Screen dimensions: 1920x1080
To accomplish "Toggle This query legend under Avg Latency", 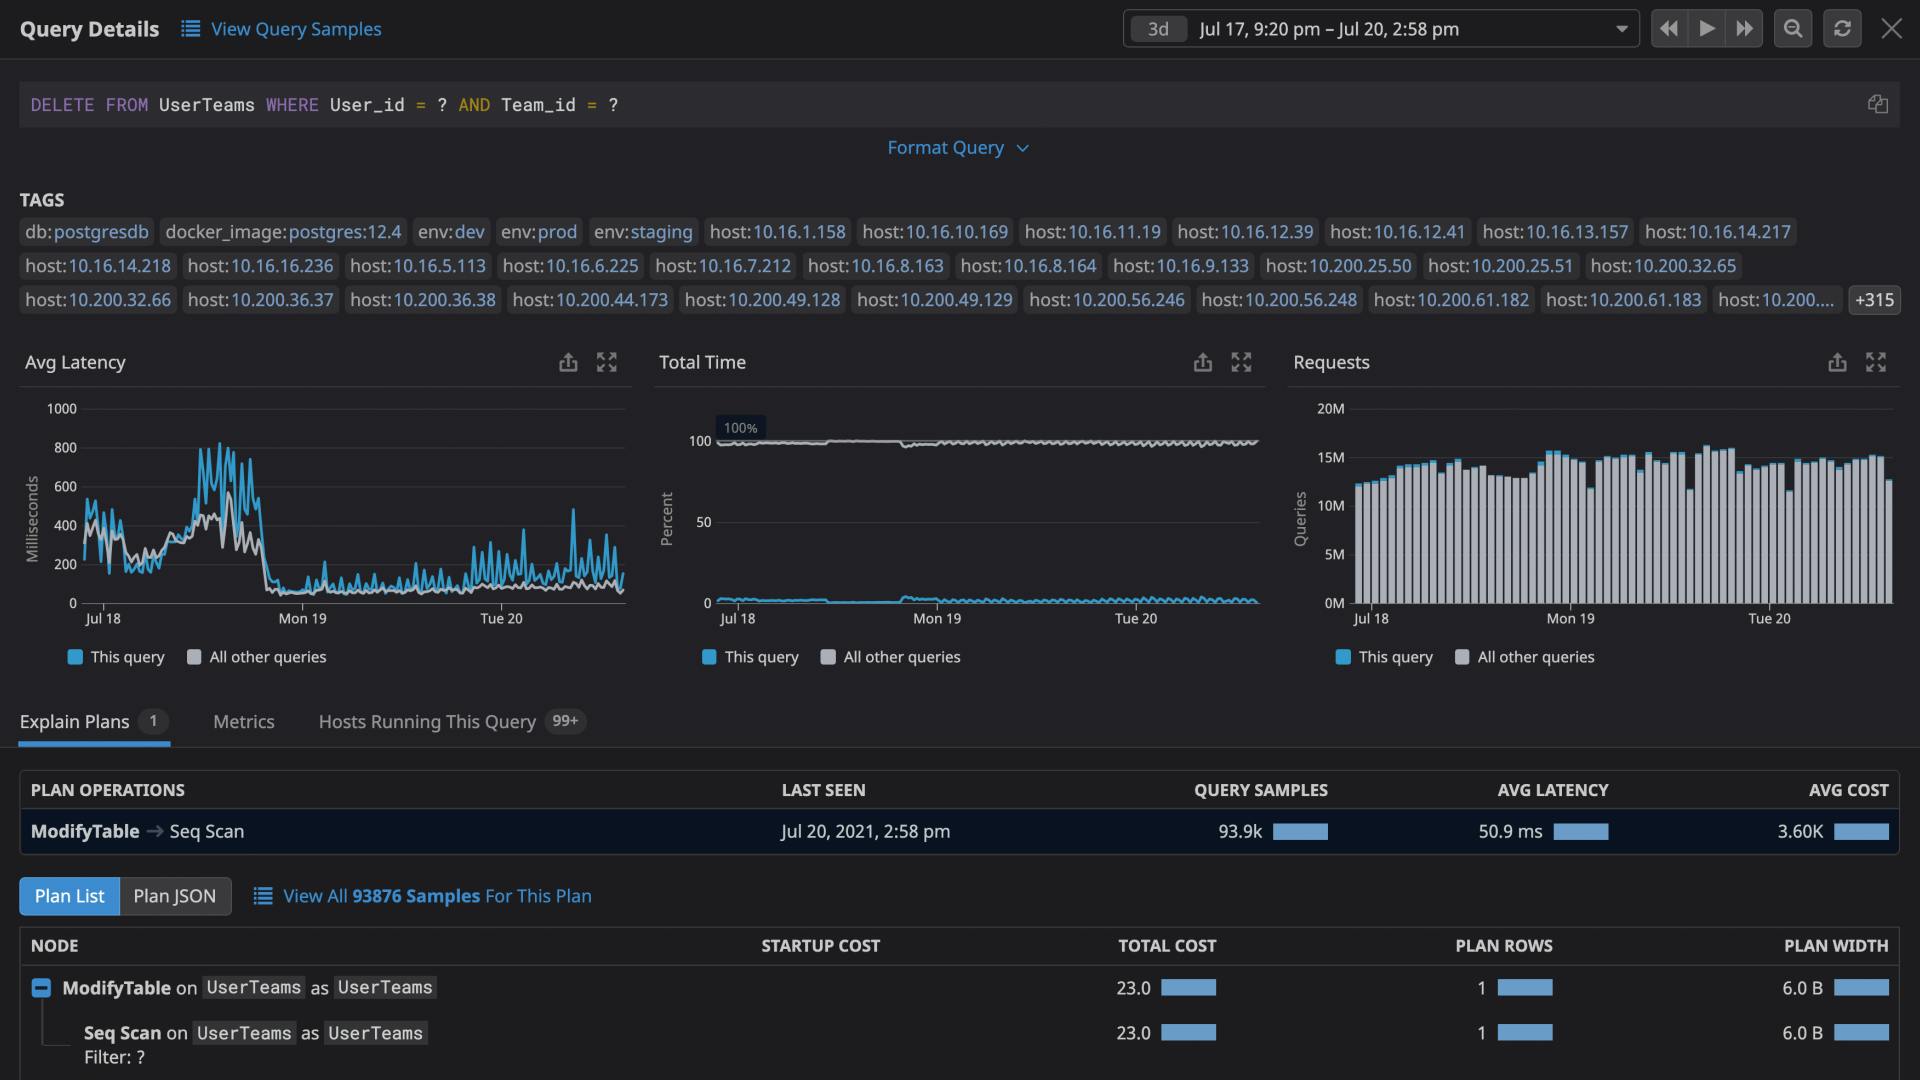I will click(x=115, y=657).
